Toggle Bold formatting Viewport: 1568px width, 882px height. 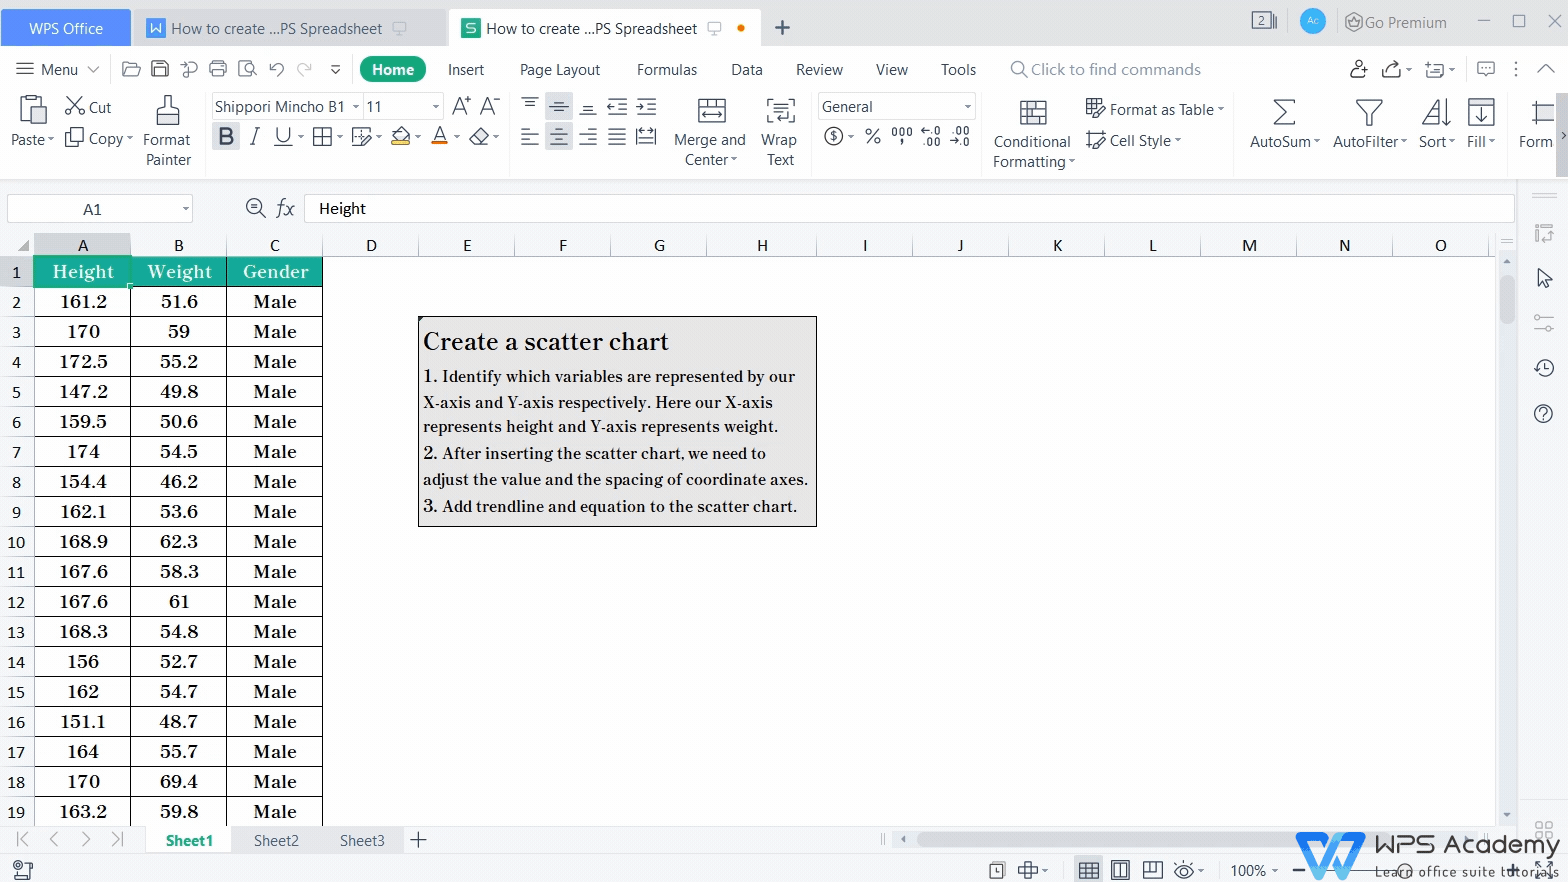(x=226, y=136)
